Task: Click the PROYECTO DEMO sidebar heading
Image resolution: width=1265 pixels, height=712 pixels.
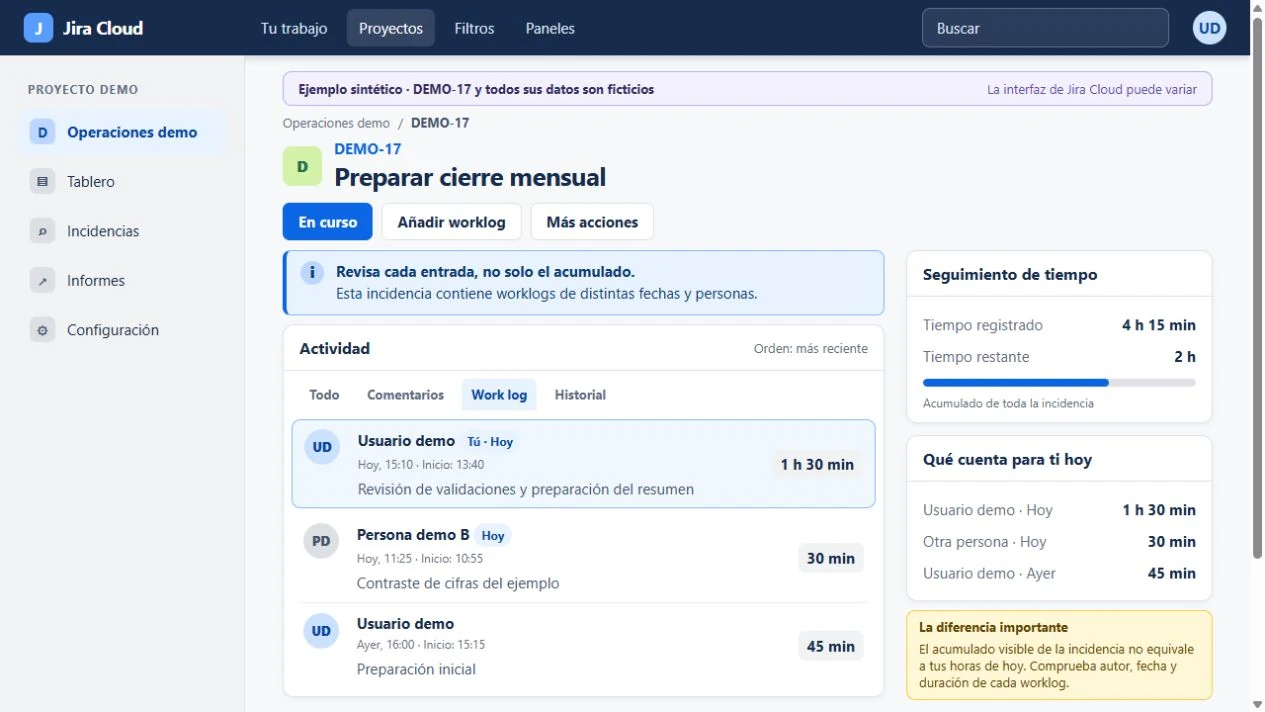Action: (x=83, y=90)
